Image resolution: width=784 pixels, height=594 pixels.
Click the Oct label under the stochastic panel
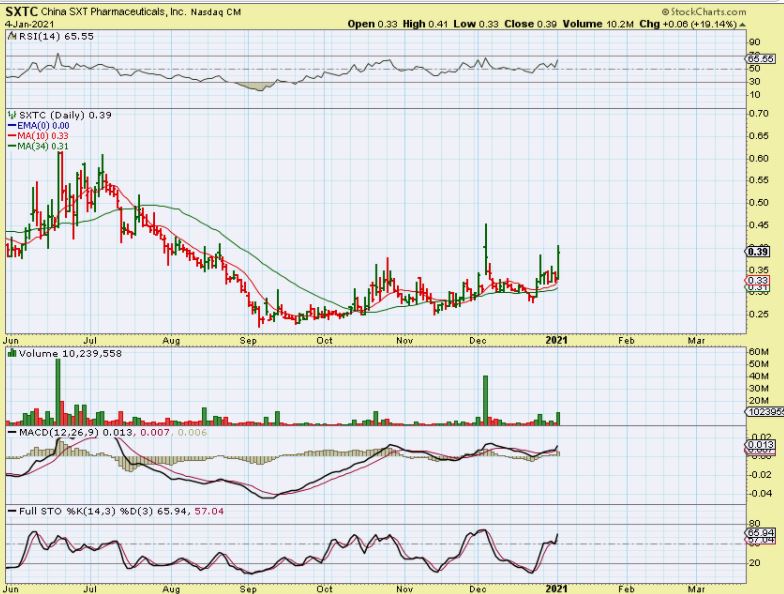[324, 589]
